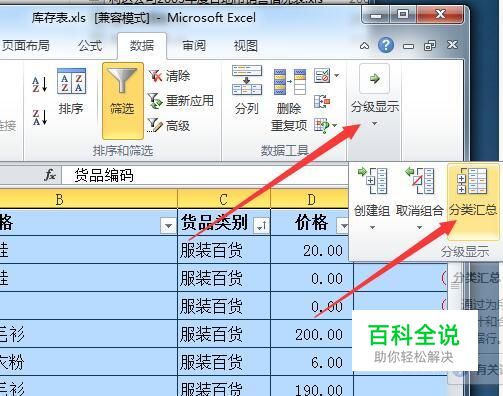Select 服装百货 cell in the 6.00 row
Screen dimensions: 503x396
[x=224, y=362]
